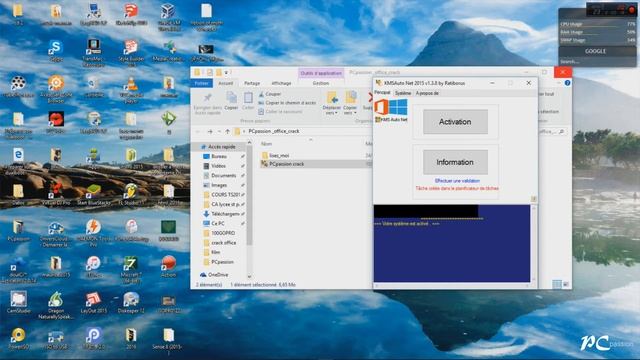The image size is (640, 360).
Task: Click the Information button in KMSAuto
Action: tap(455, 162)
